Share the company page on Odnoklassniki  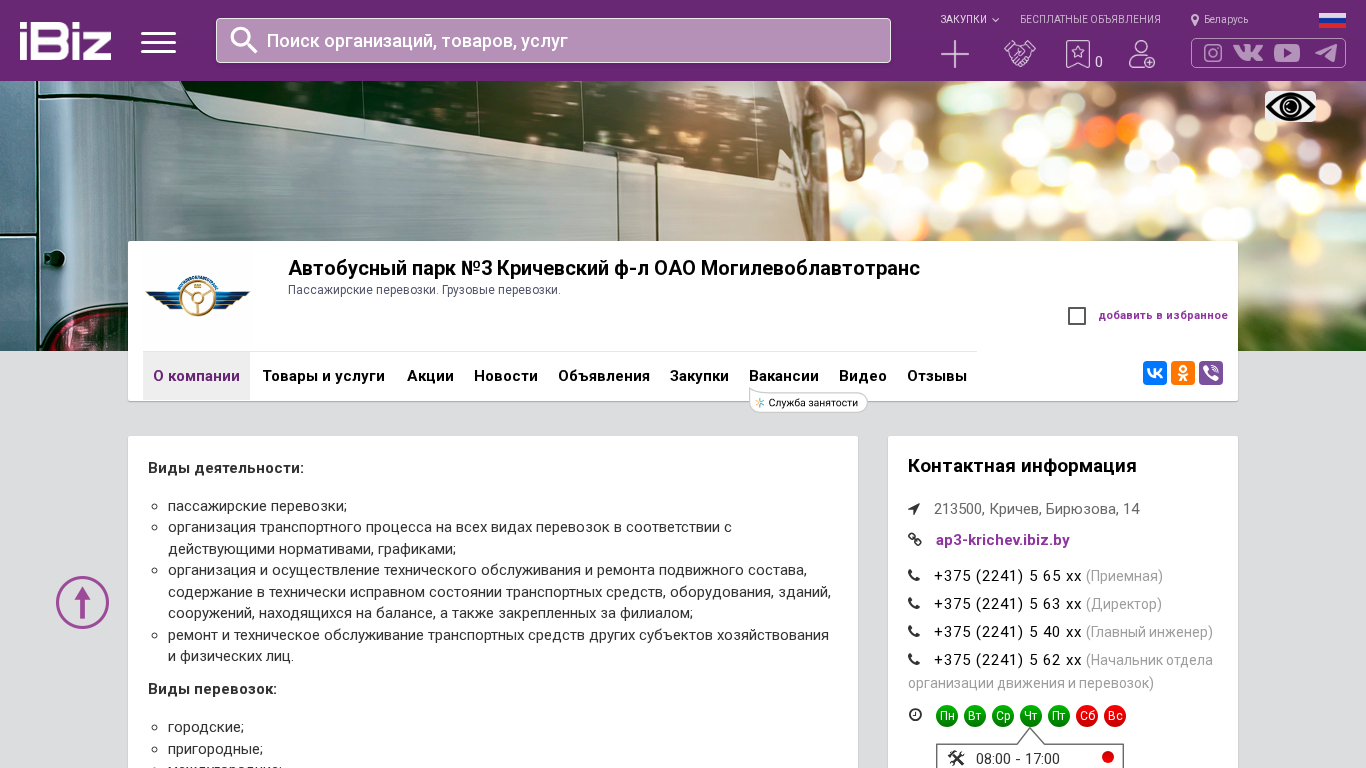point(1183,373)
